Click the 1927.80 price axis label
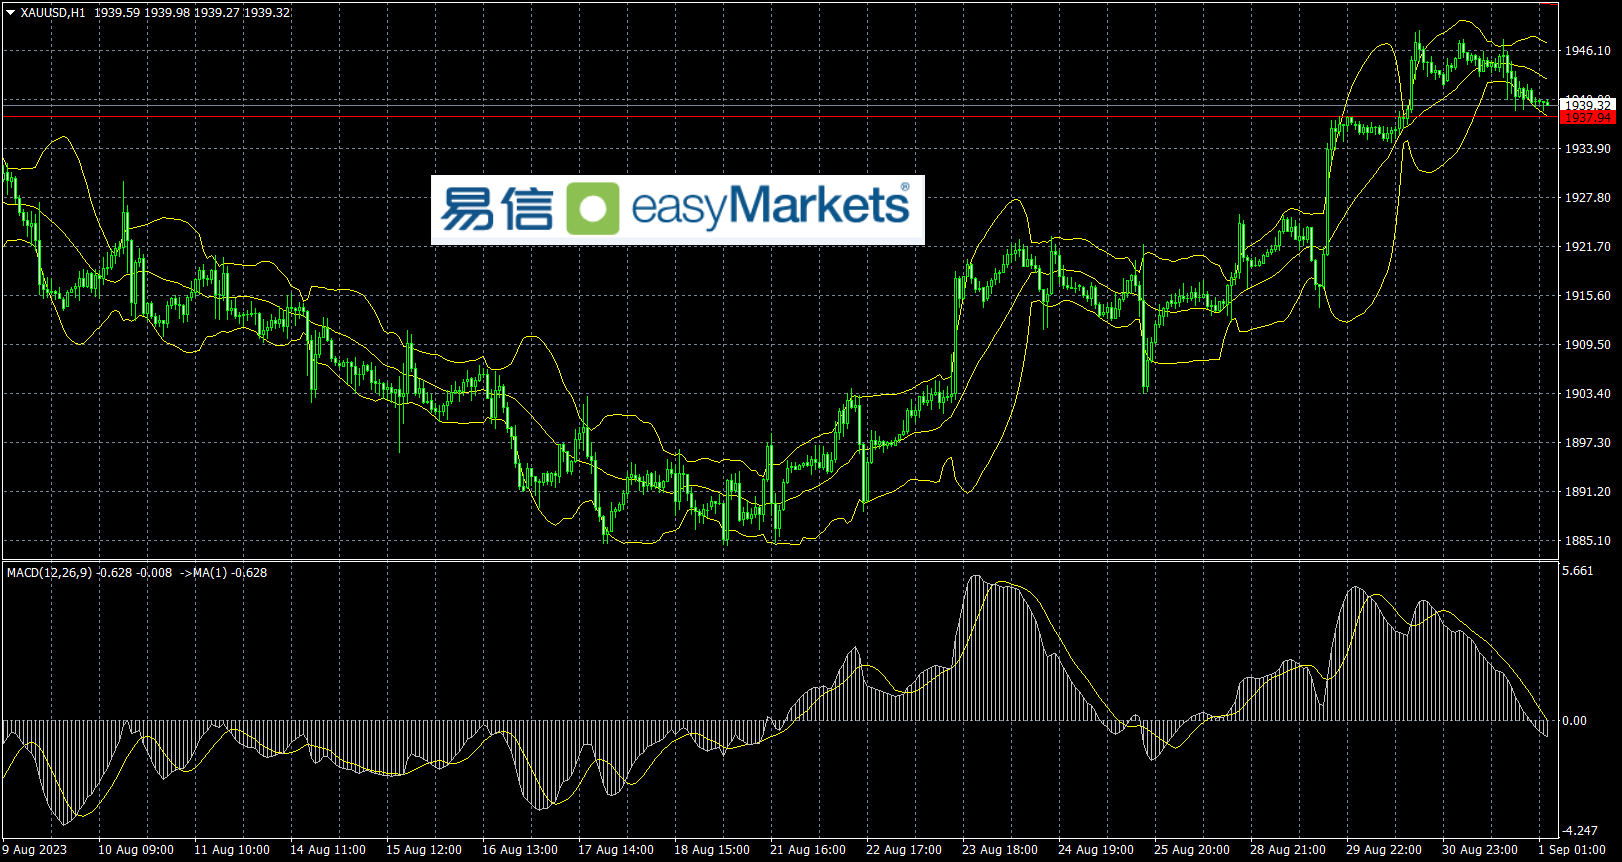This screenshot has height=862, width=1622. click(x=1588, y=198)
